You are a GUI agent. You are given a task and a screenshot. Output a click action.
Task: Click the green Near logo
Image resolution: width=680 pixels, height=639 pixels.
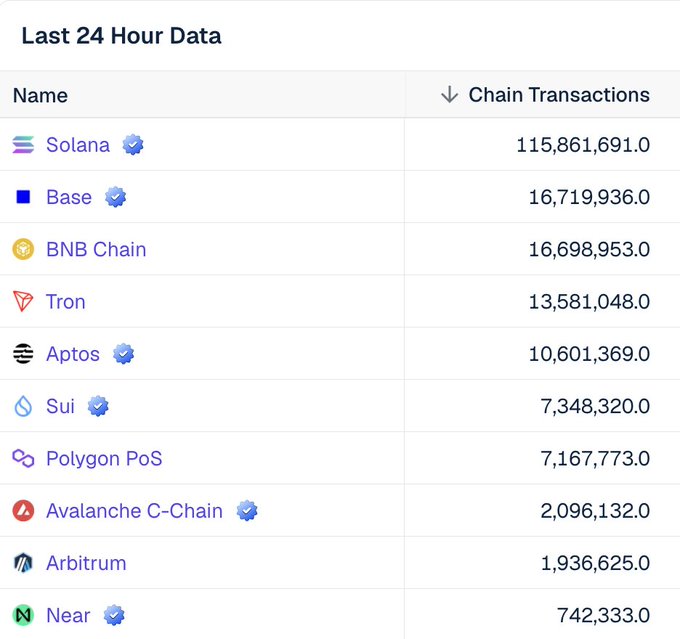pos(23,615)
